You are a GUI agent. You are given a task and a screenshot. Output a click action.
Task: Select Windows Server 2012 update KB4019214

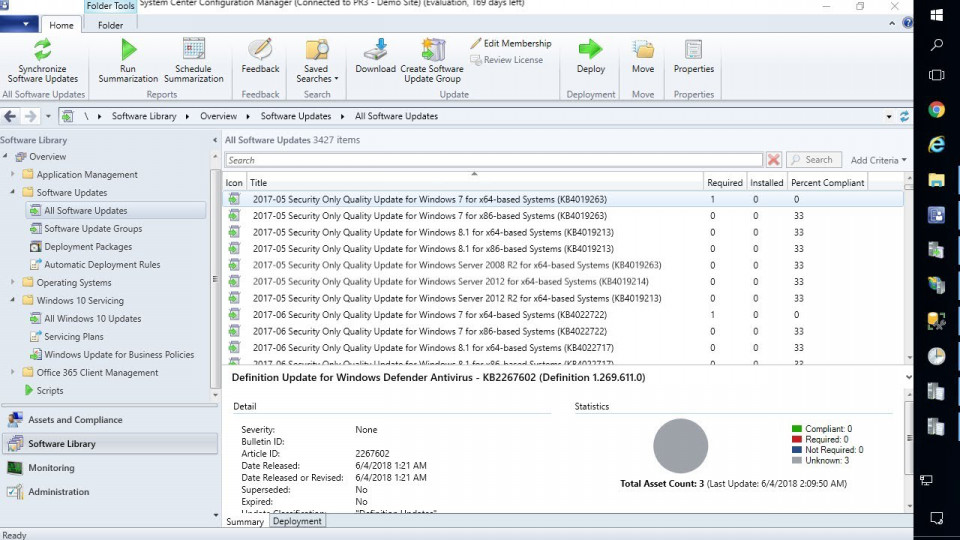[563, 282]
